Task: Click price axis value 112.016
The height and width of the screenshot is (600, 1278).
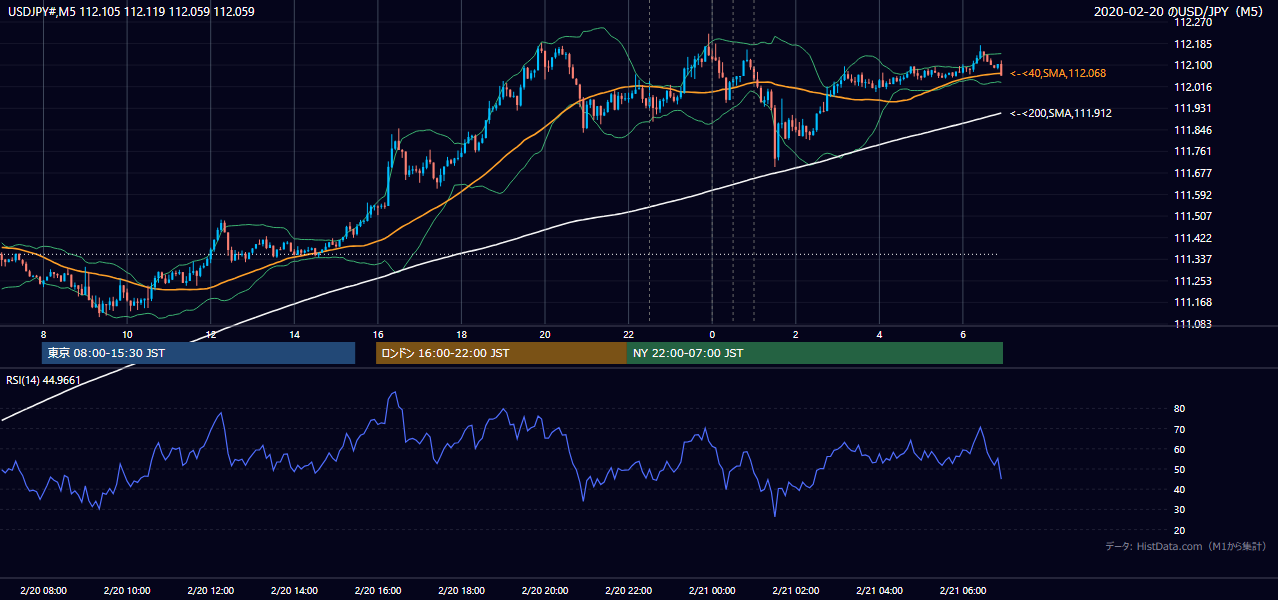Action: pyautogui.click(x=1194, y=87)
